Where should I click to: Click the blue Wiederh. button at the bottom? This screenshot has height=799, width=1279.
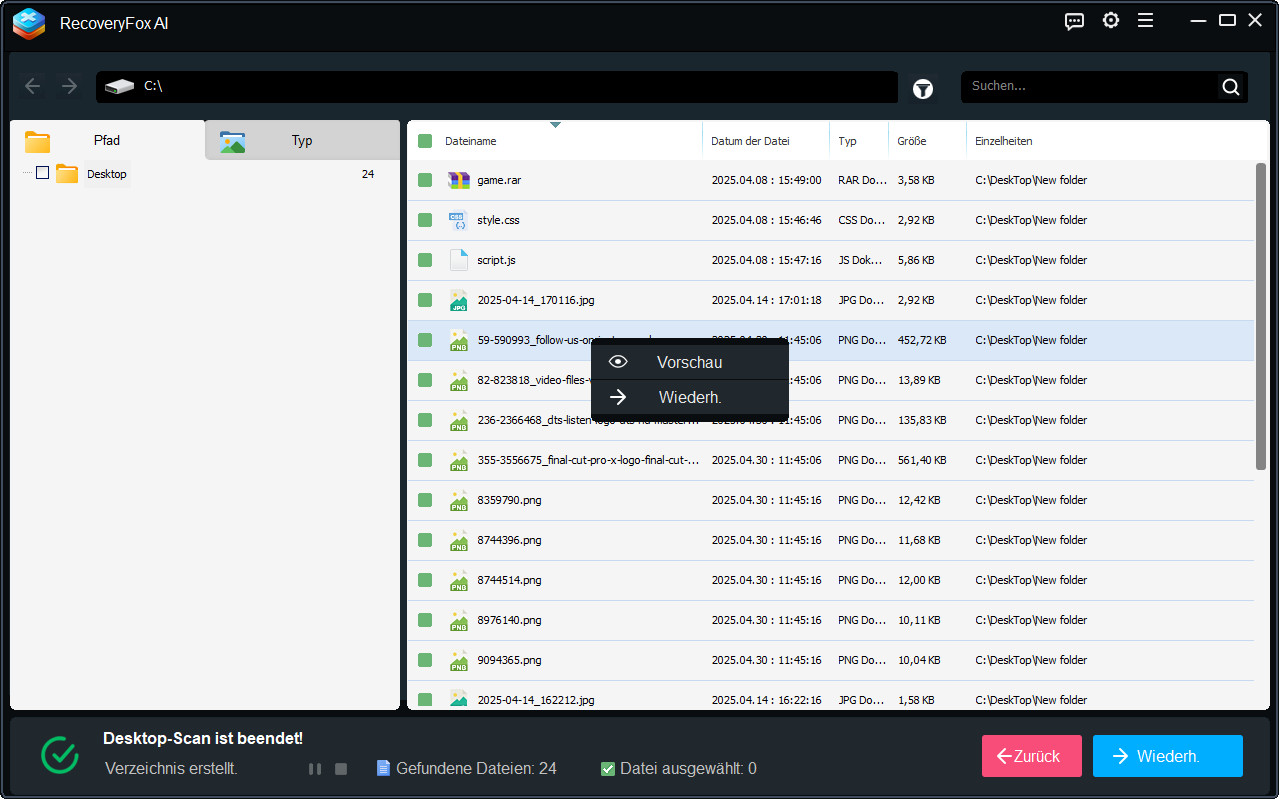pyautogui.click(x=1168, y=756)
